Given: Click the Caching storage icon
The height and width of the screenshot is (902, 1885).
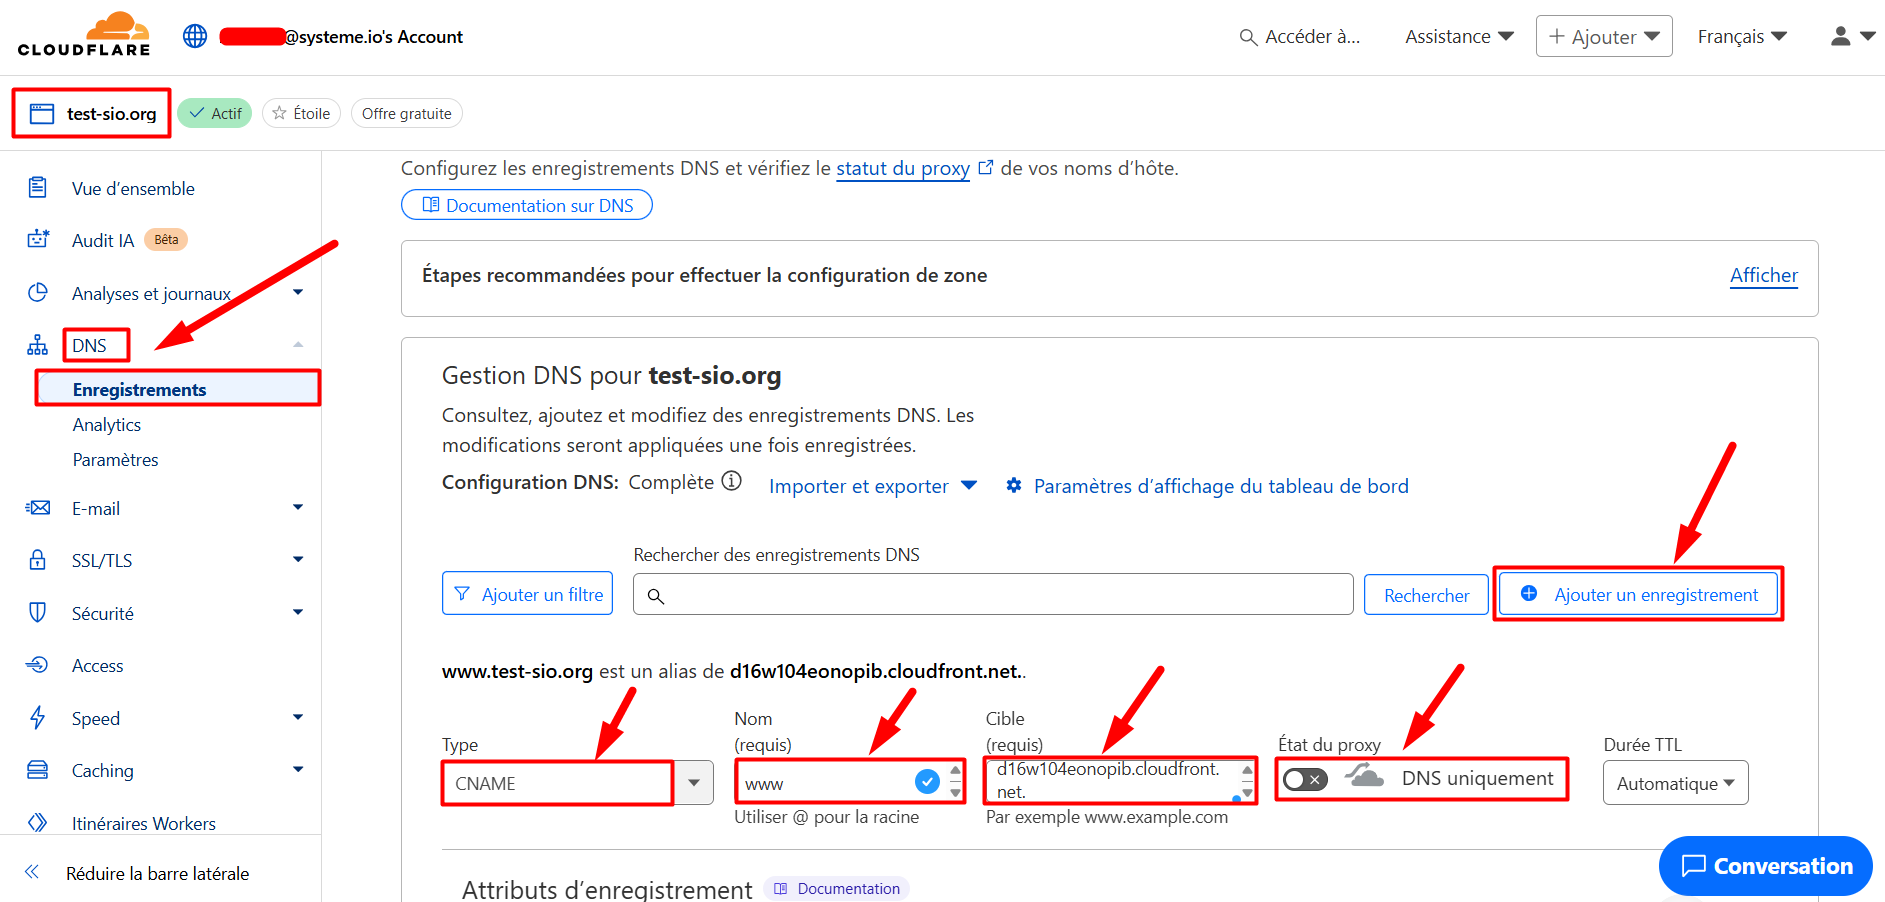Looking at the screenshot, I should (38, 770).
